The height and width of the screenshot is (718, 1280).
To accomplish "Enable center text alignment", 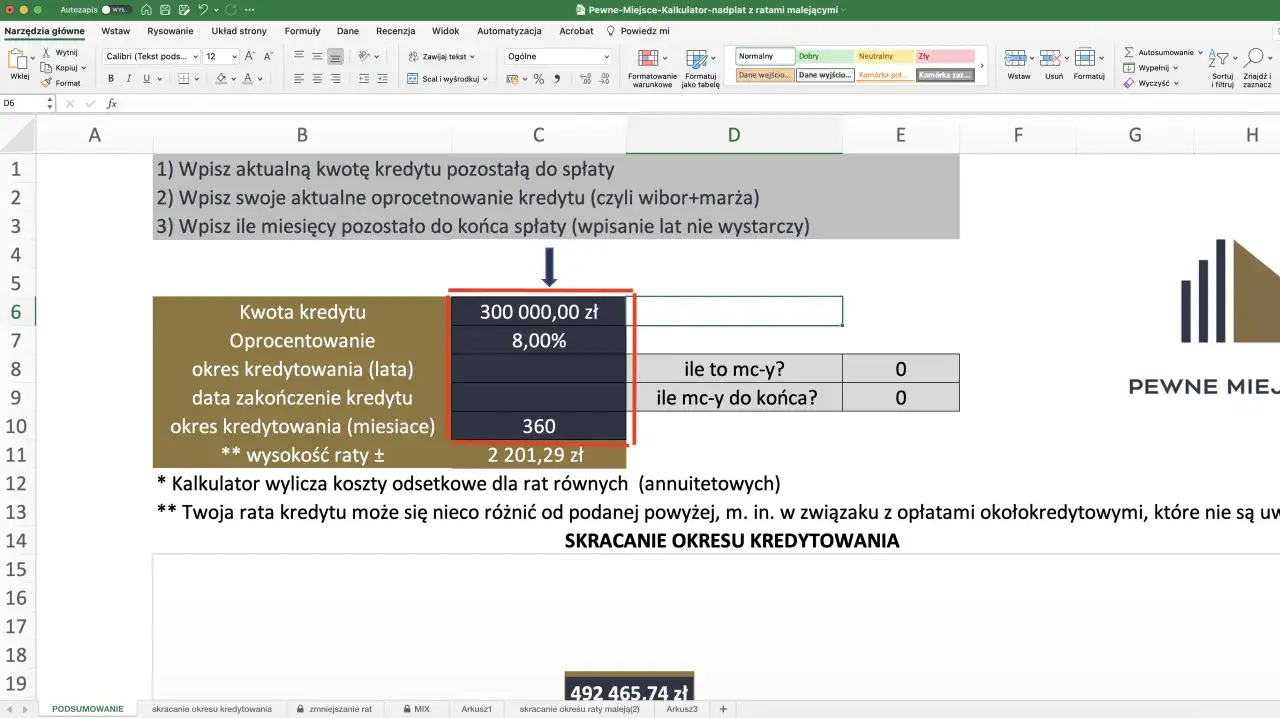I will (319, 77).
